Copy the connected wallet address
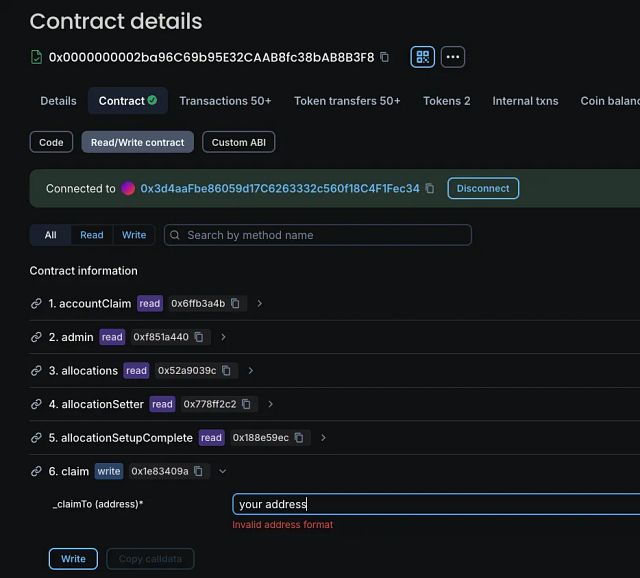This screenshot has width=640, height=578. tap(430, 188)
